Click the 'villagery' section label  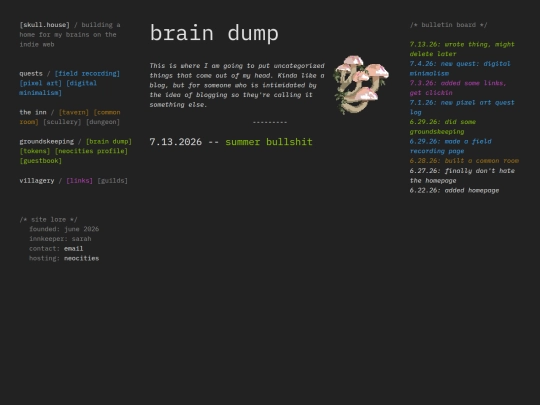pyautogui.click(x=37, y=180)
